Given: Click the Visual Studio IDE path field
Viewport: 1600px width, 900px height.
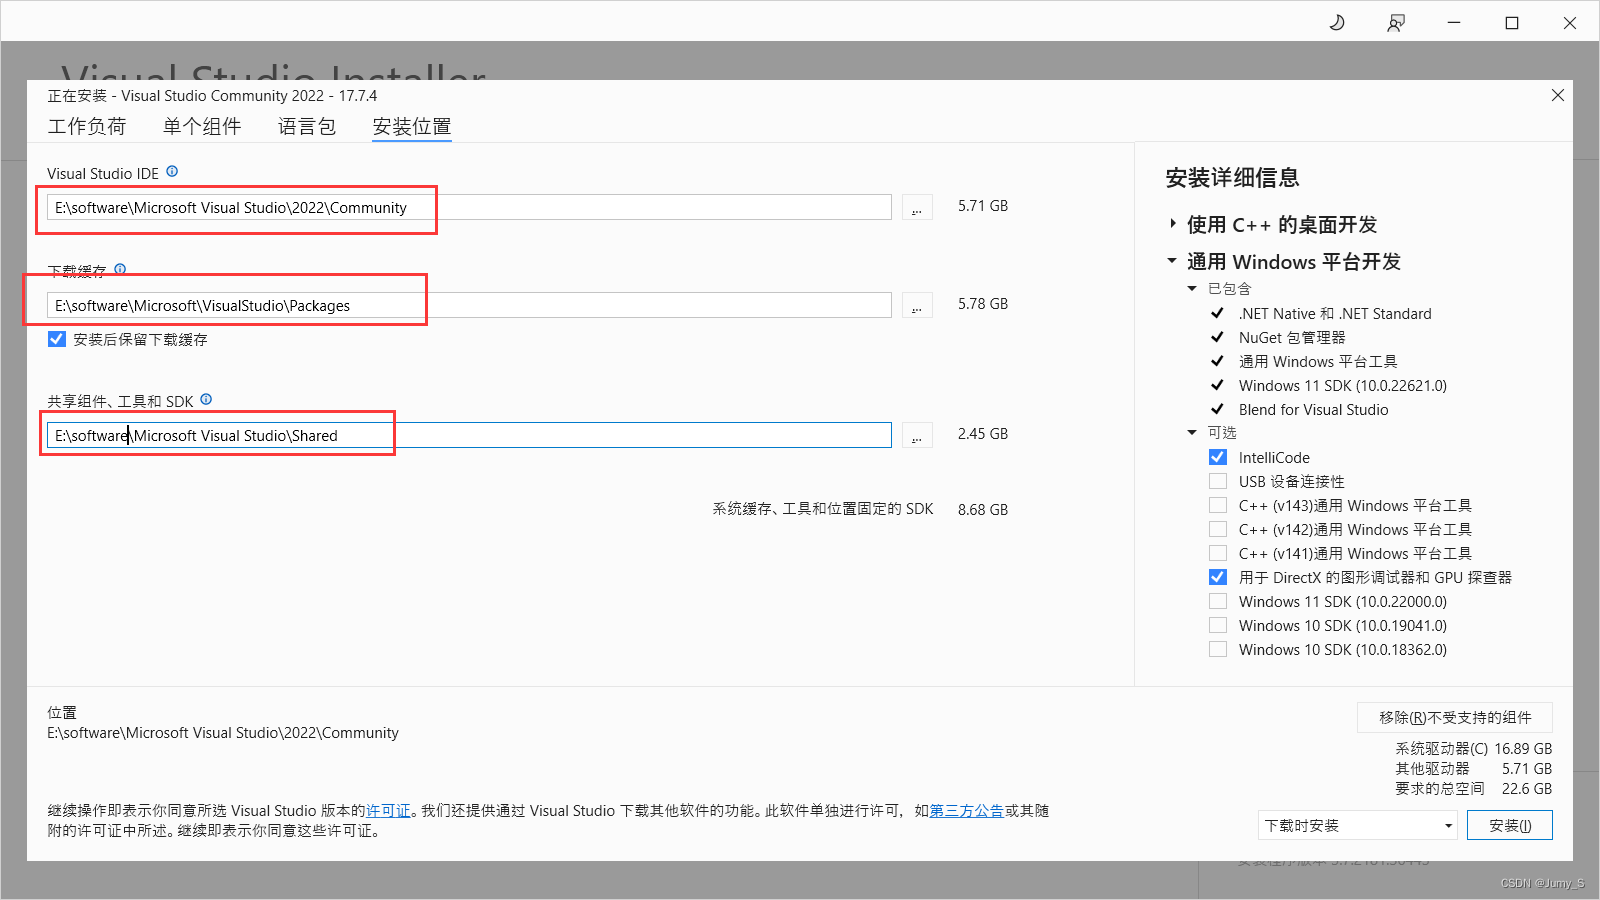Looking at the screenshot, I should click(x=469, y=207).
